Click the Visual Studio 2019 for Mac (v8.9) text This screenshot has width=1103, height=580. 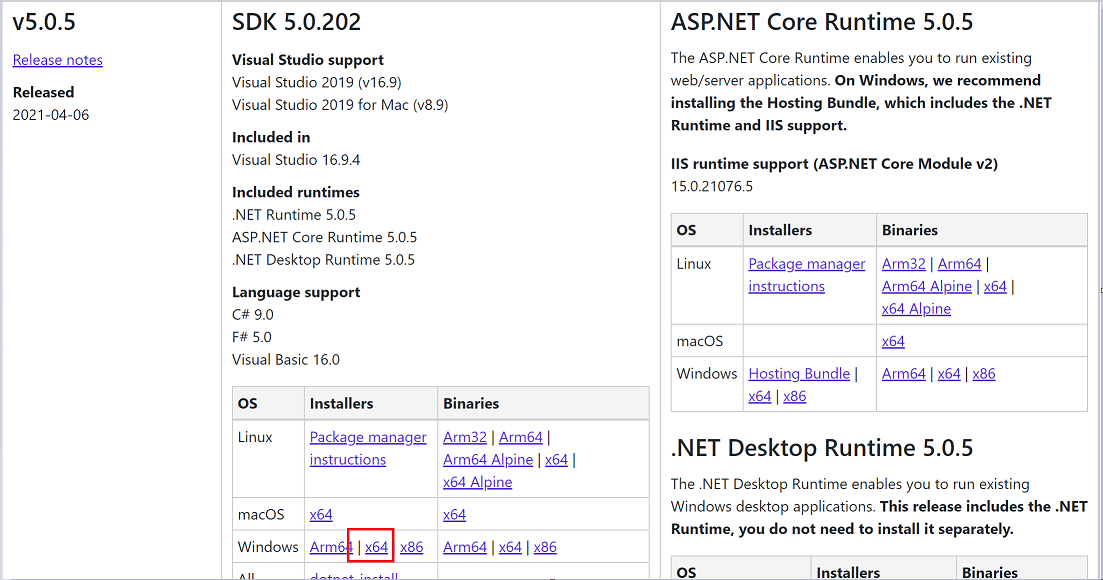coord(340,105)
